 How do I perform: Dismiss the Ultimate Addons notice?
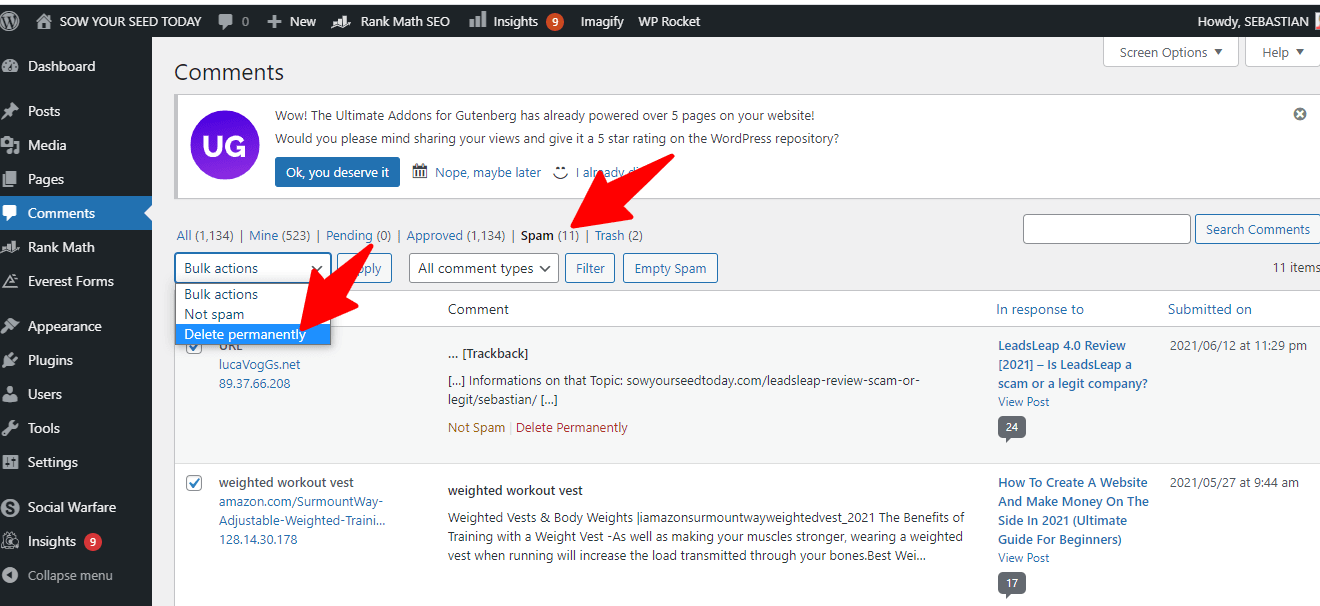pyautogui.click(x=1300, y=114)
